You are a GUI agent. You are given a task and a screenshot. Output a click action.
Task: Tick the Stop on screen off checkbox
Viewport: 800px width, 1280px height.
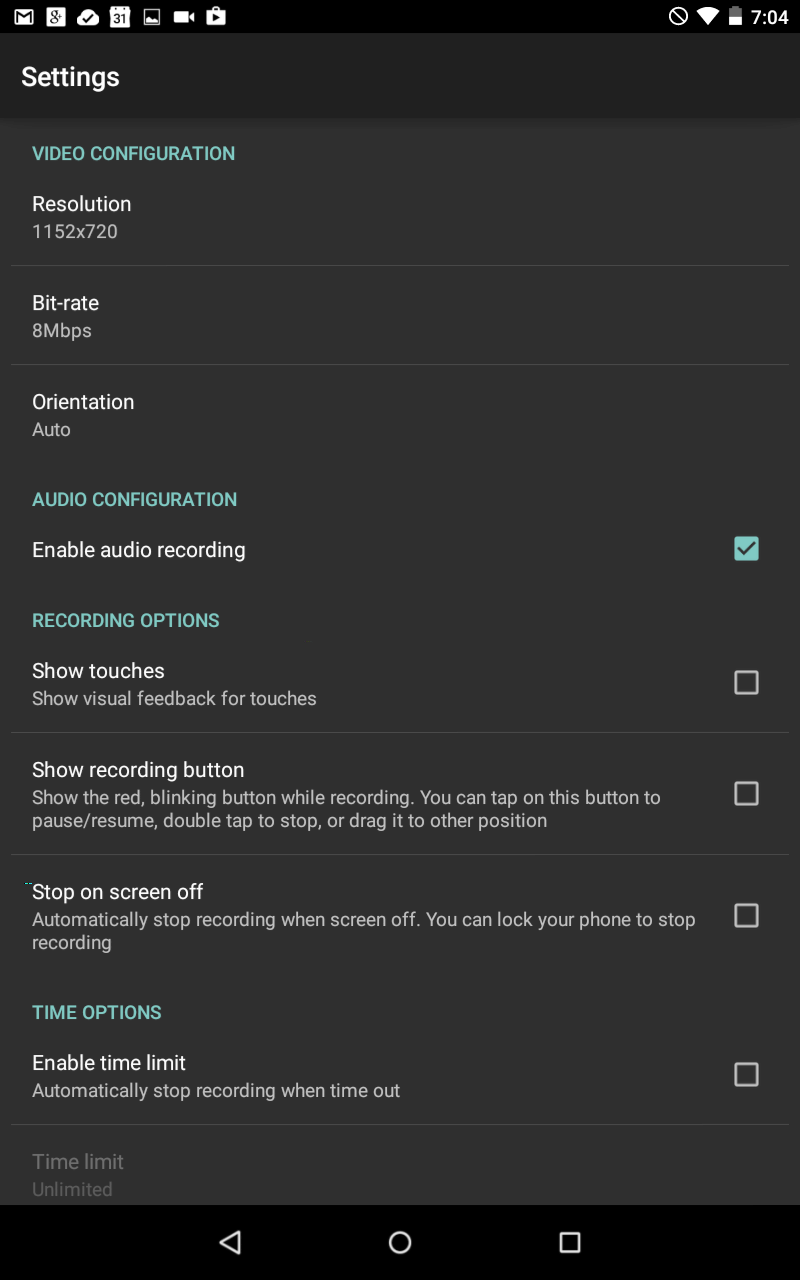pyautogui.click(x=746, y=915)
